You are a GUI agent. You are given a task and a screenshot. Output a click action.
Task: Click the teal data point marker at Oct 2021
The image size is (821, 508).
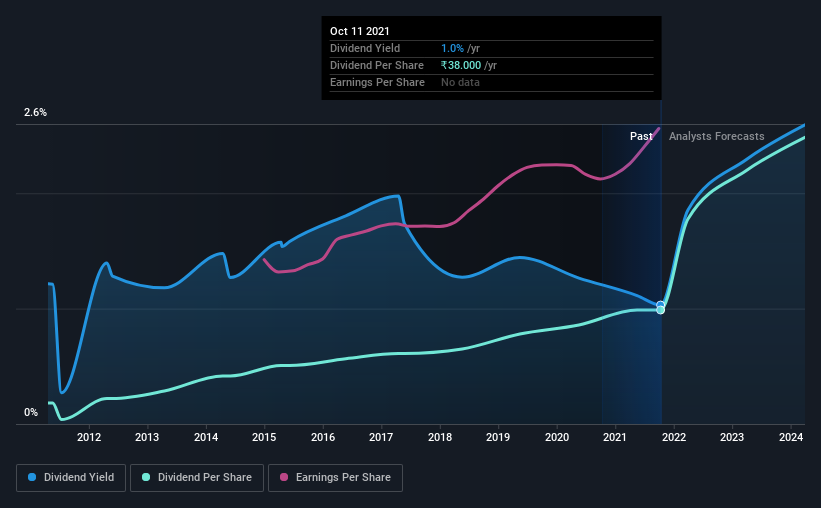tap(660, 310)
